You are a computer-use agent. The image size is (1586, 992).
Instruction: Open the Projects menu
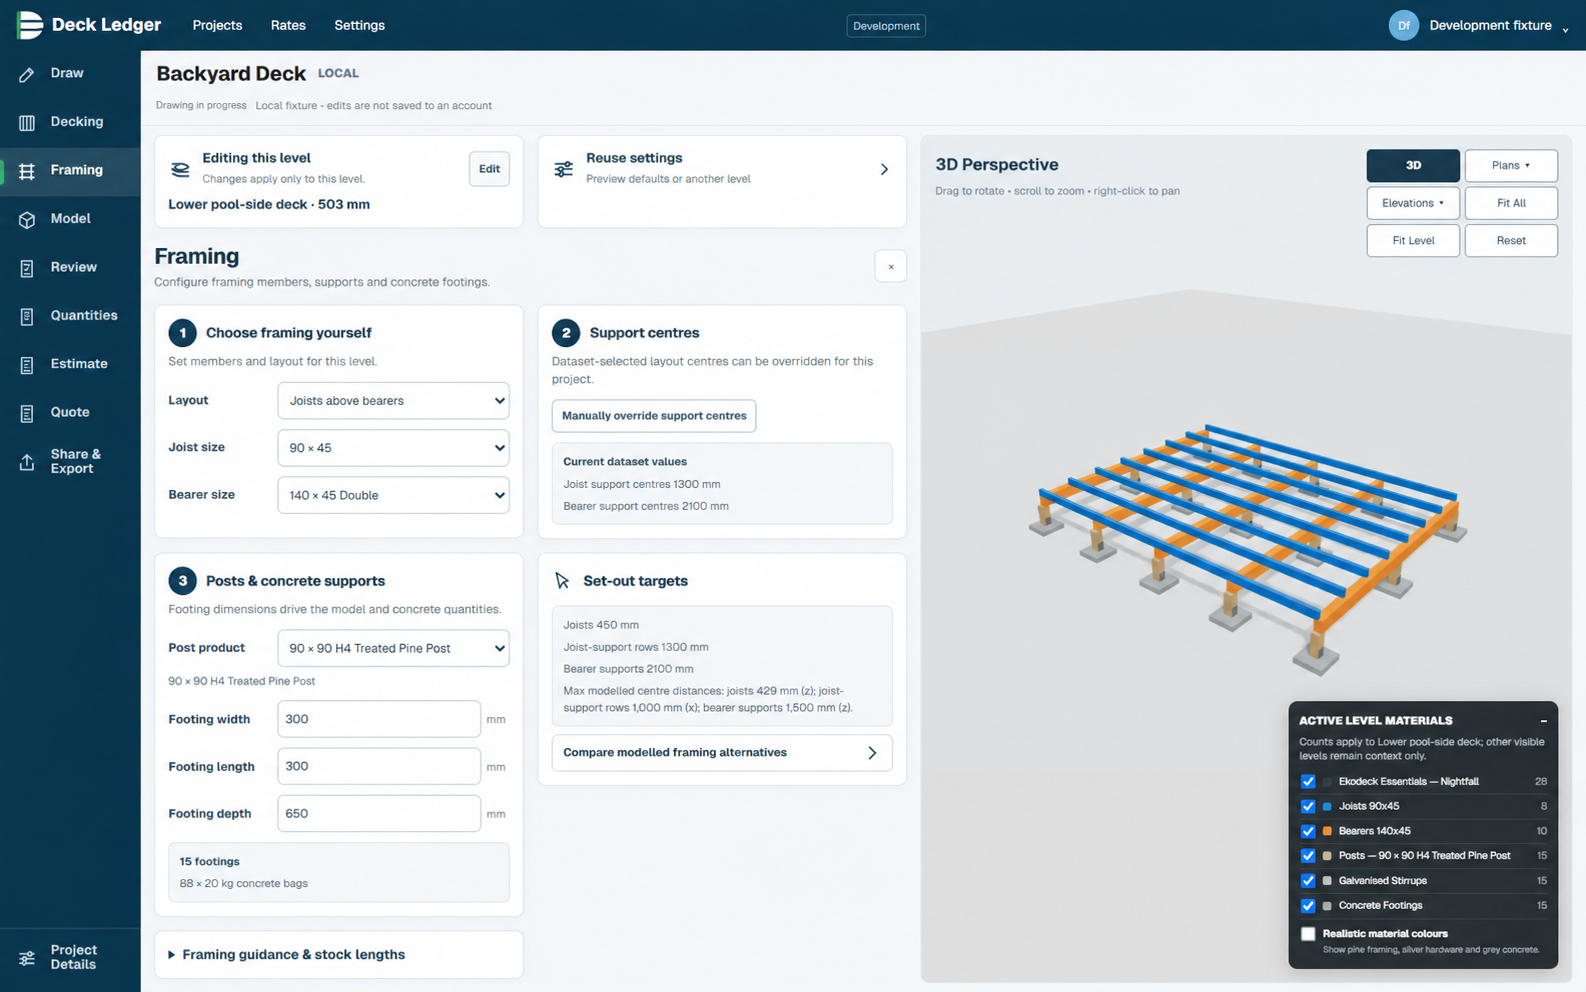pos(217,25)
